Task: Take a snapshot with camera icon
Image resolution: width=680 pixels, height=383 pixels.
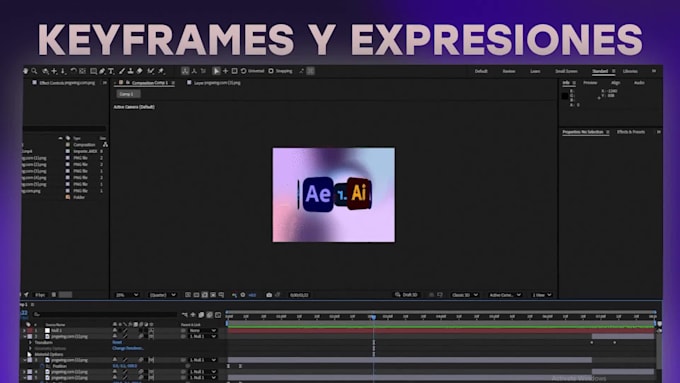Action: pos(269,295)
